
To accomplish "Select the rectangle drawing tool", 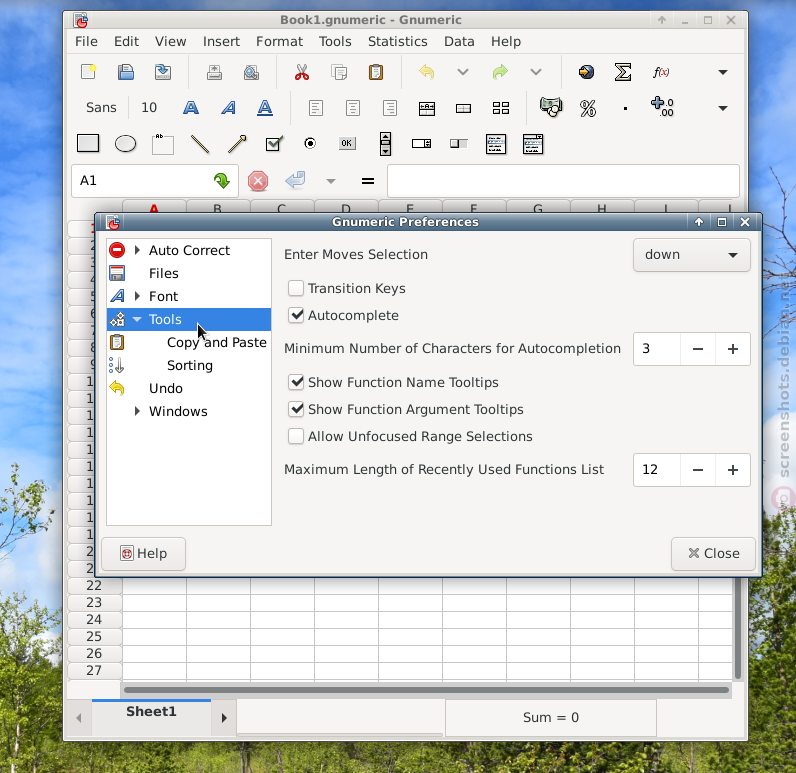I will (88, 144).
